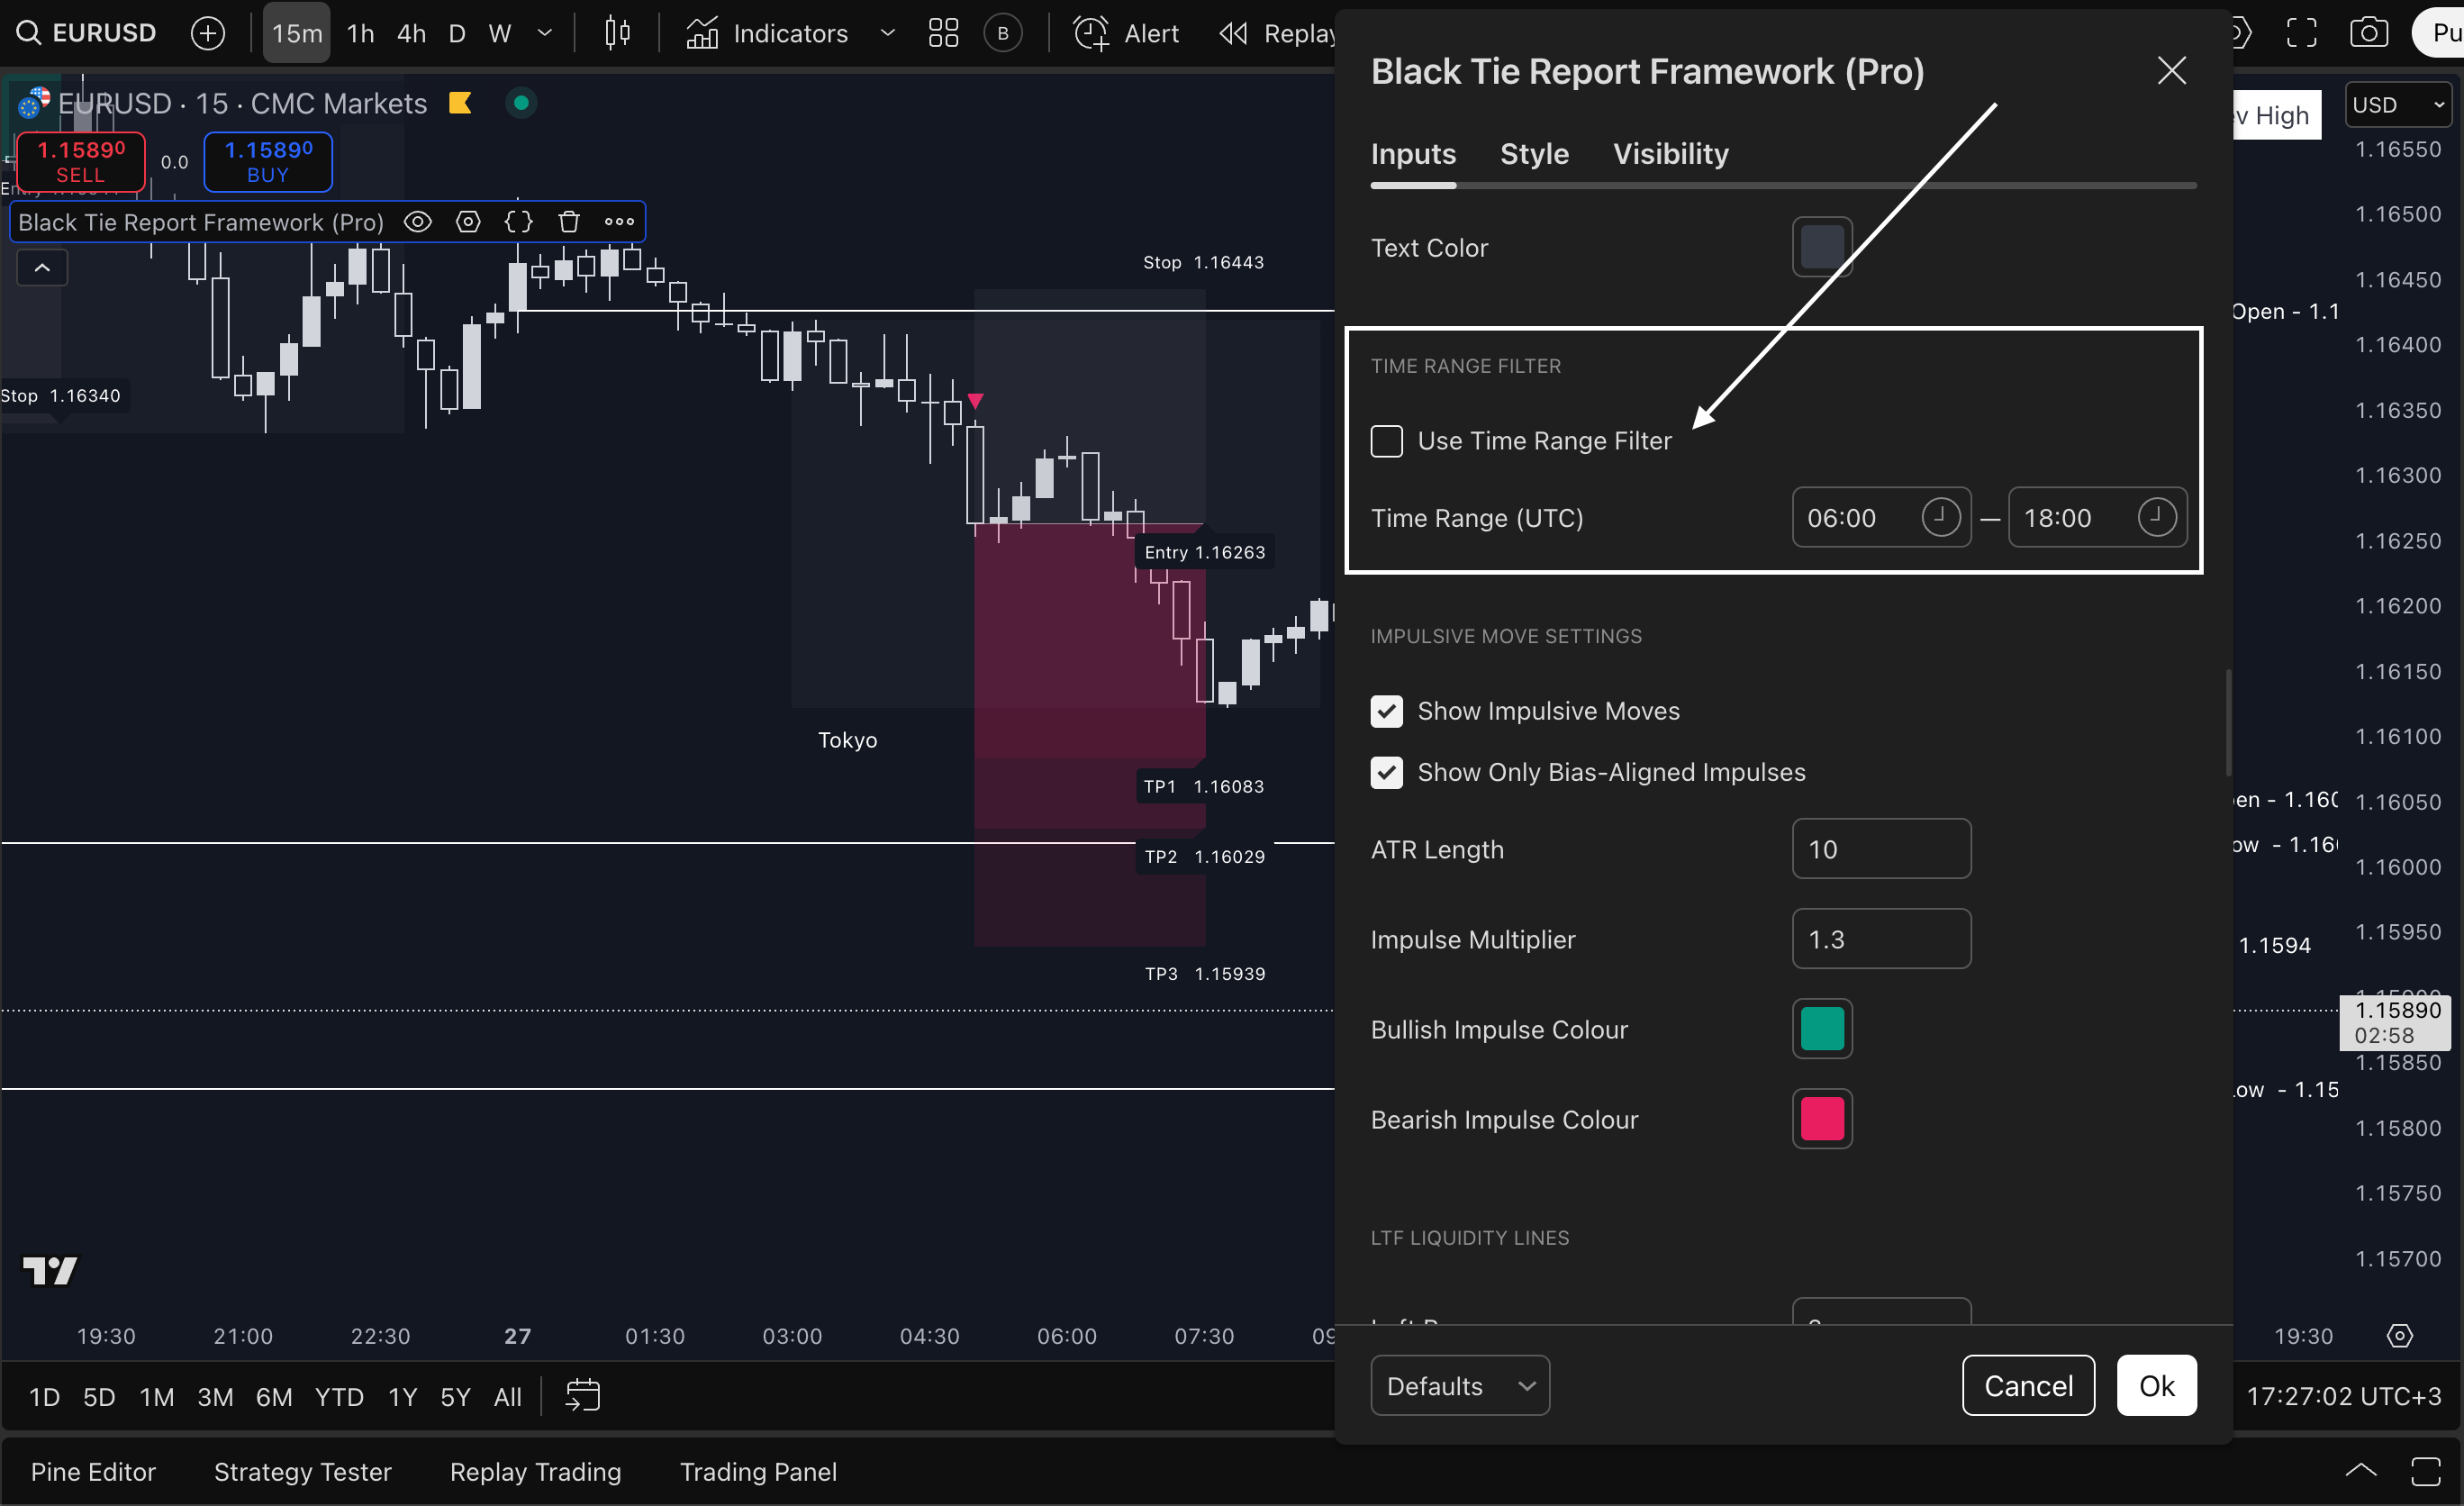Screen dimensions: 2464x1506
Task: Click the go-to-date calendar icon
Action: tap(582, 1395)
